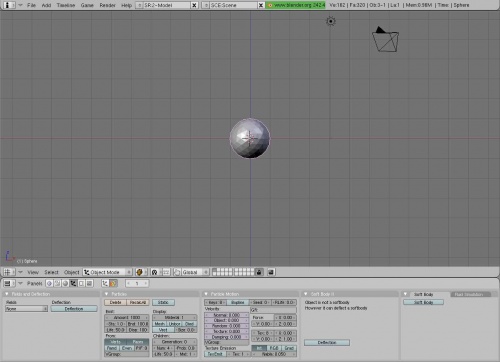
Task: Select the Int texture motion option
Action: point(259,348)
